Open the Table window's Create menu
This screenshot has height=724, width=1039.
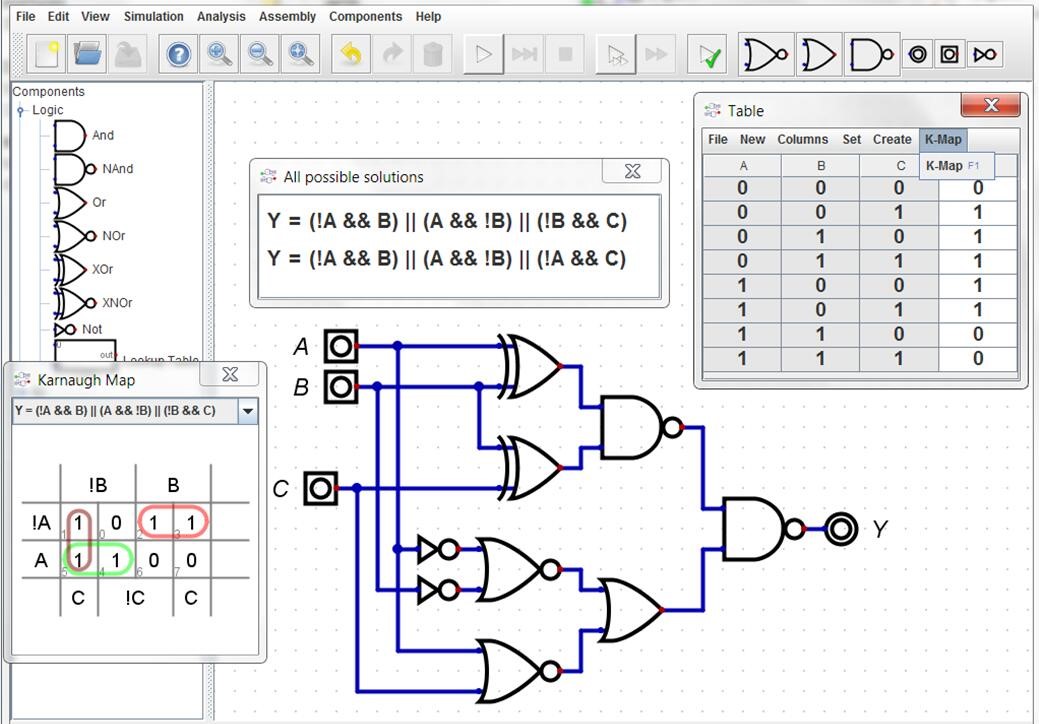point(892,140)
